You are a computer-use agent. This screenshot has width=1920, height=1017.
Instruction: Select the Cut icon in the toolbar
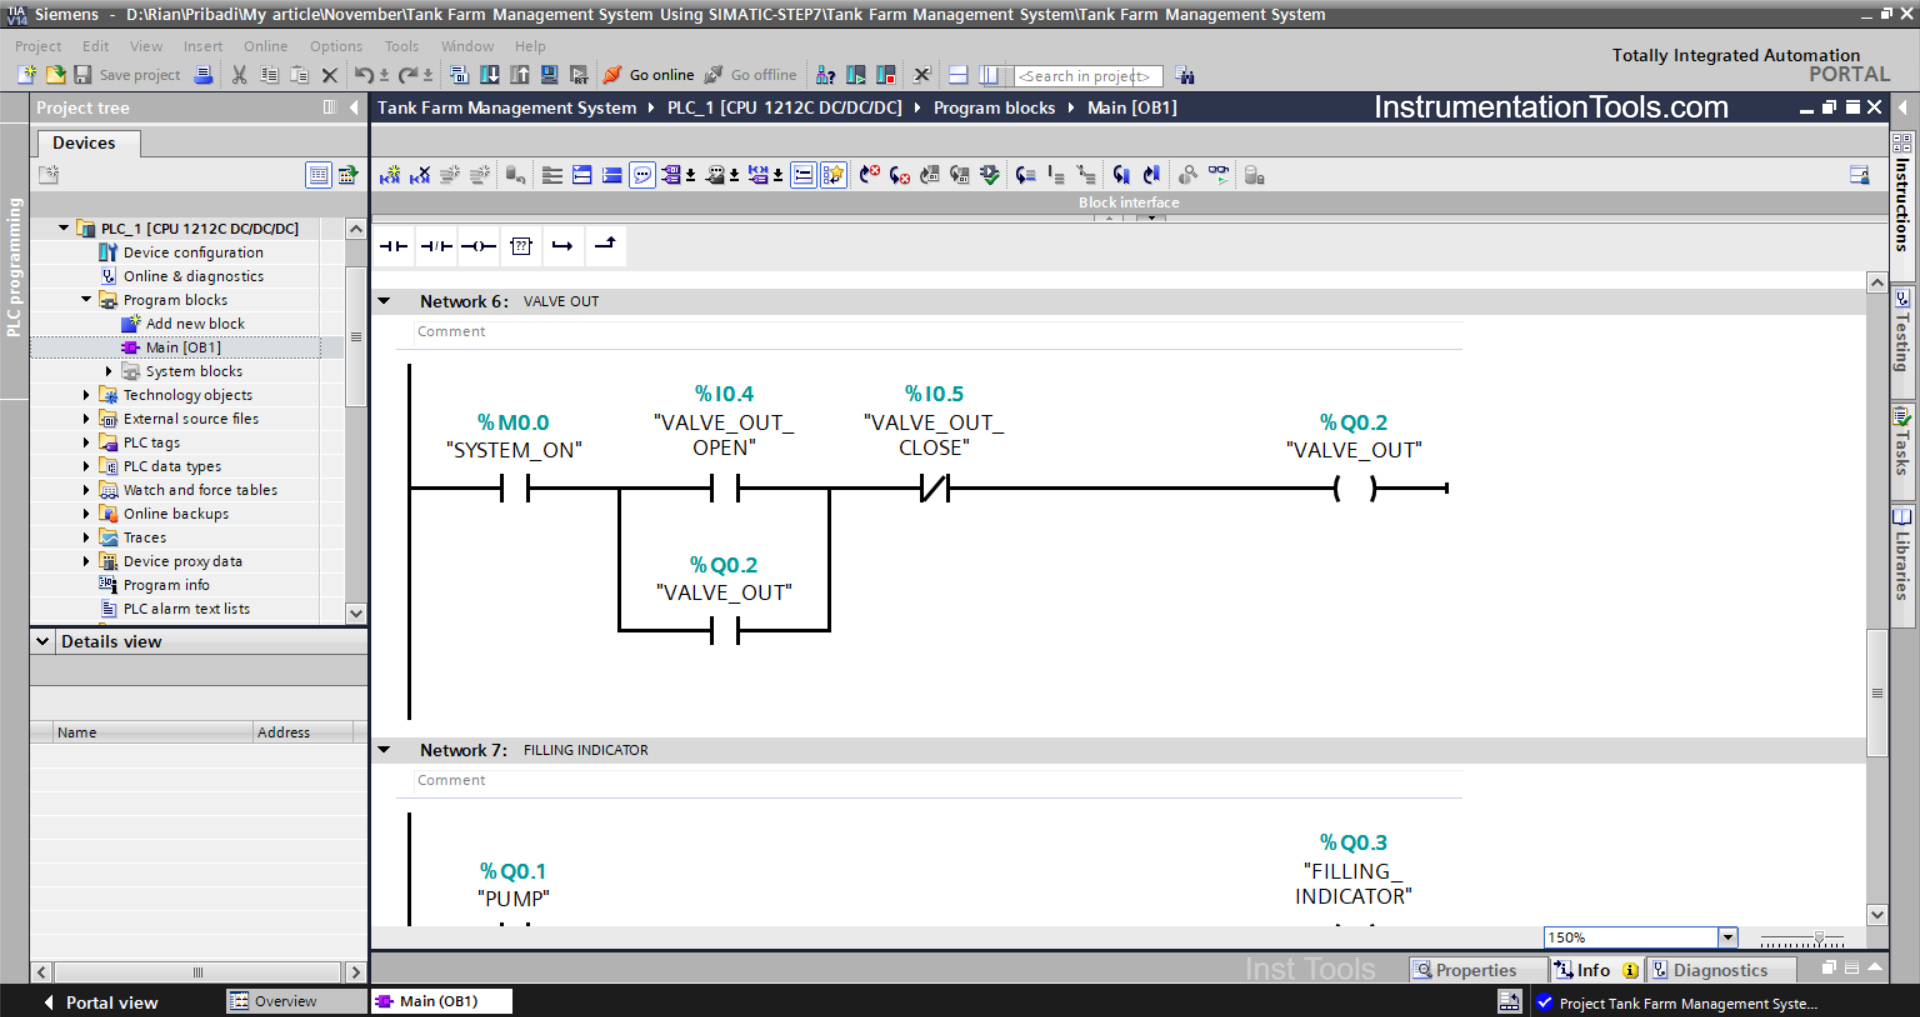[x=239, y=75]
